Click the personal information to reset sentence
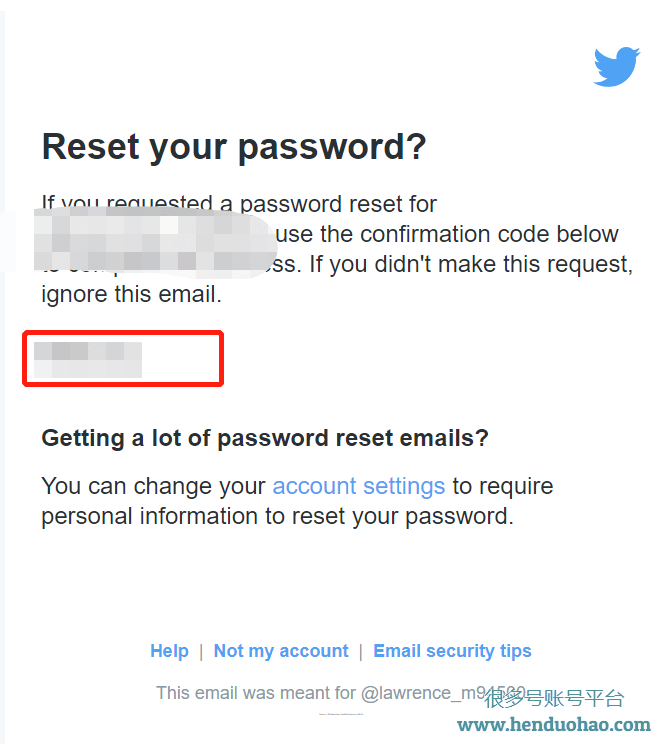This screenshot has width=664, height=744. coord(278,516)
